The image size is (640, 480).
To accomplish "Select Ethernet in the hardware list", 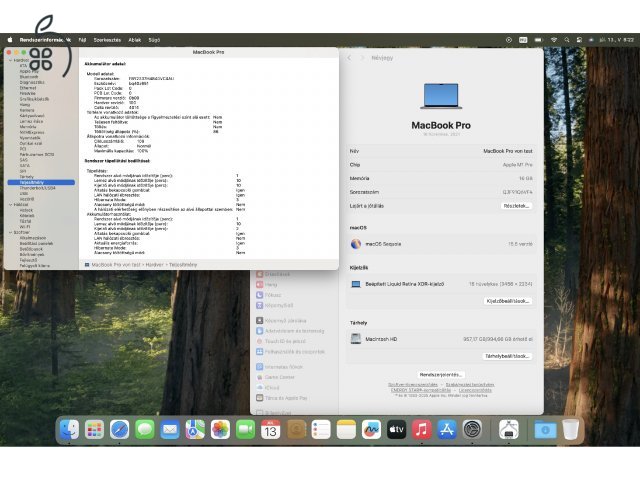I will 28,88.
